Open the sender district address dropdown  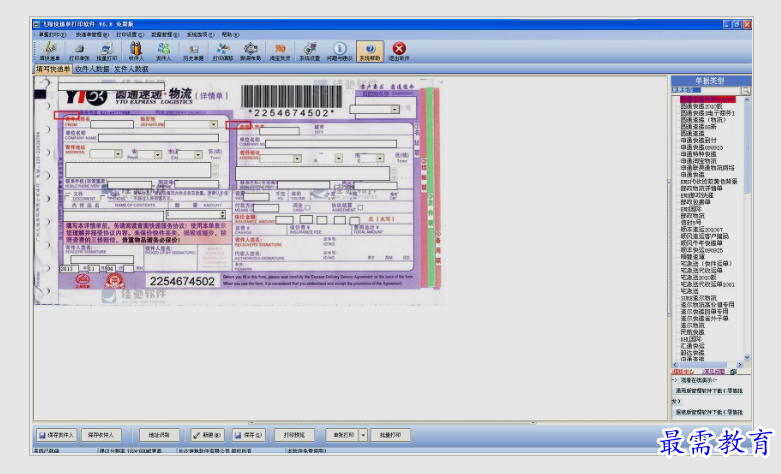198,155
